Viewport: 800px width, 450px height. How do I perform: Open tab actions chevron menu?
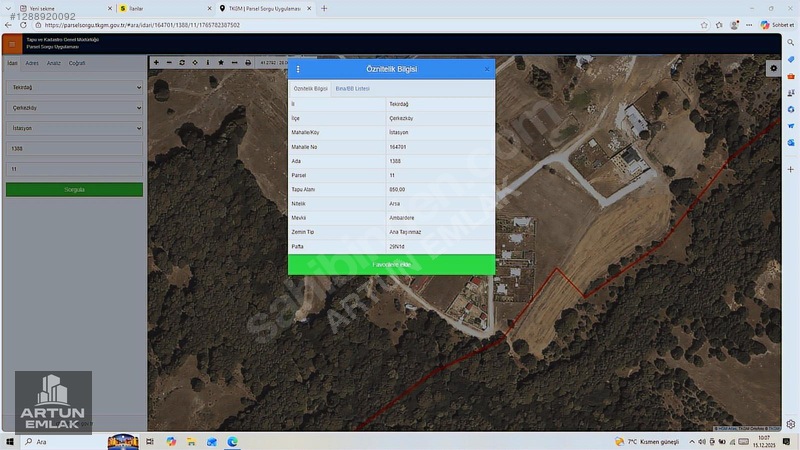(8, 9)
